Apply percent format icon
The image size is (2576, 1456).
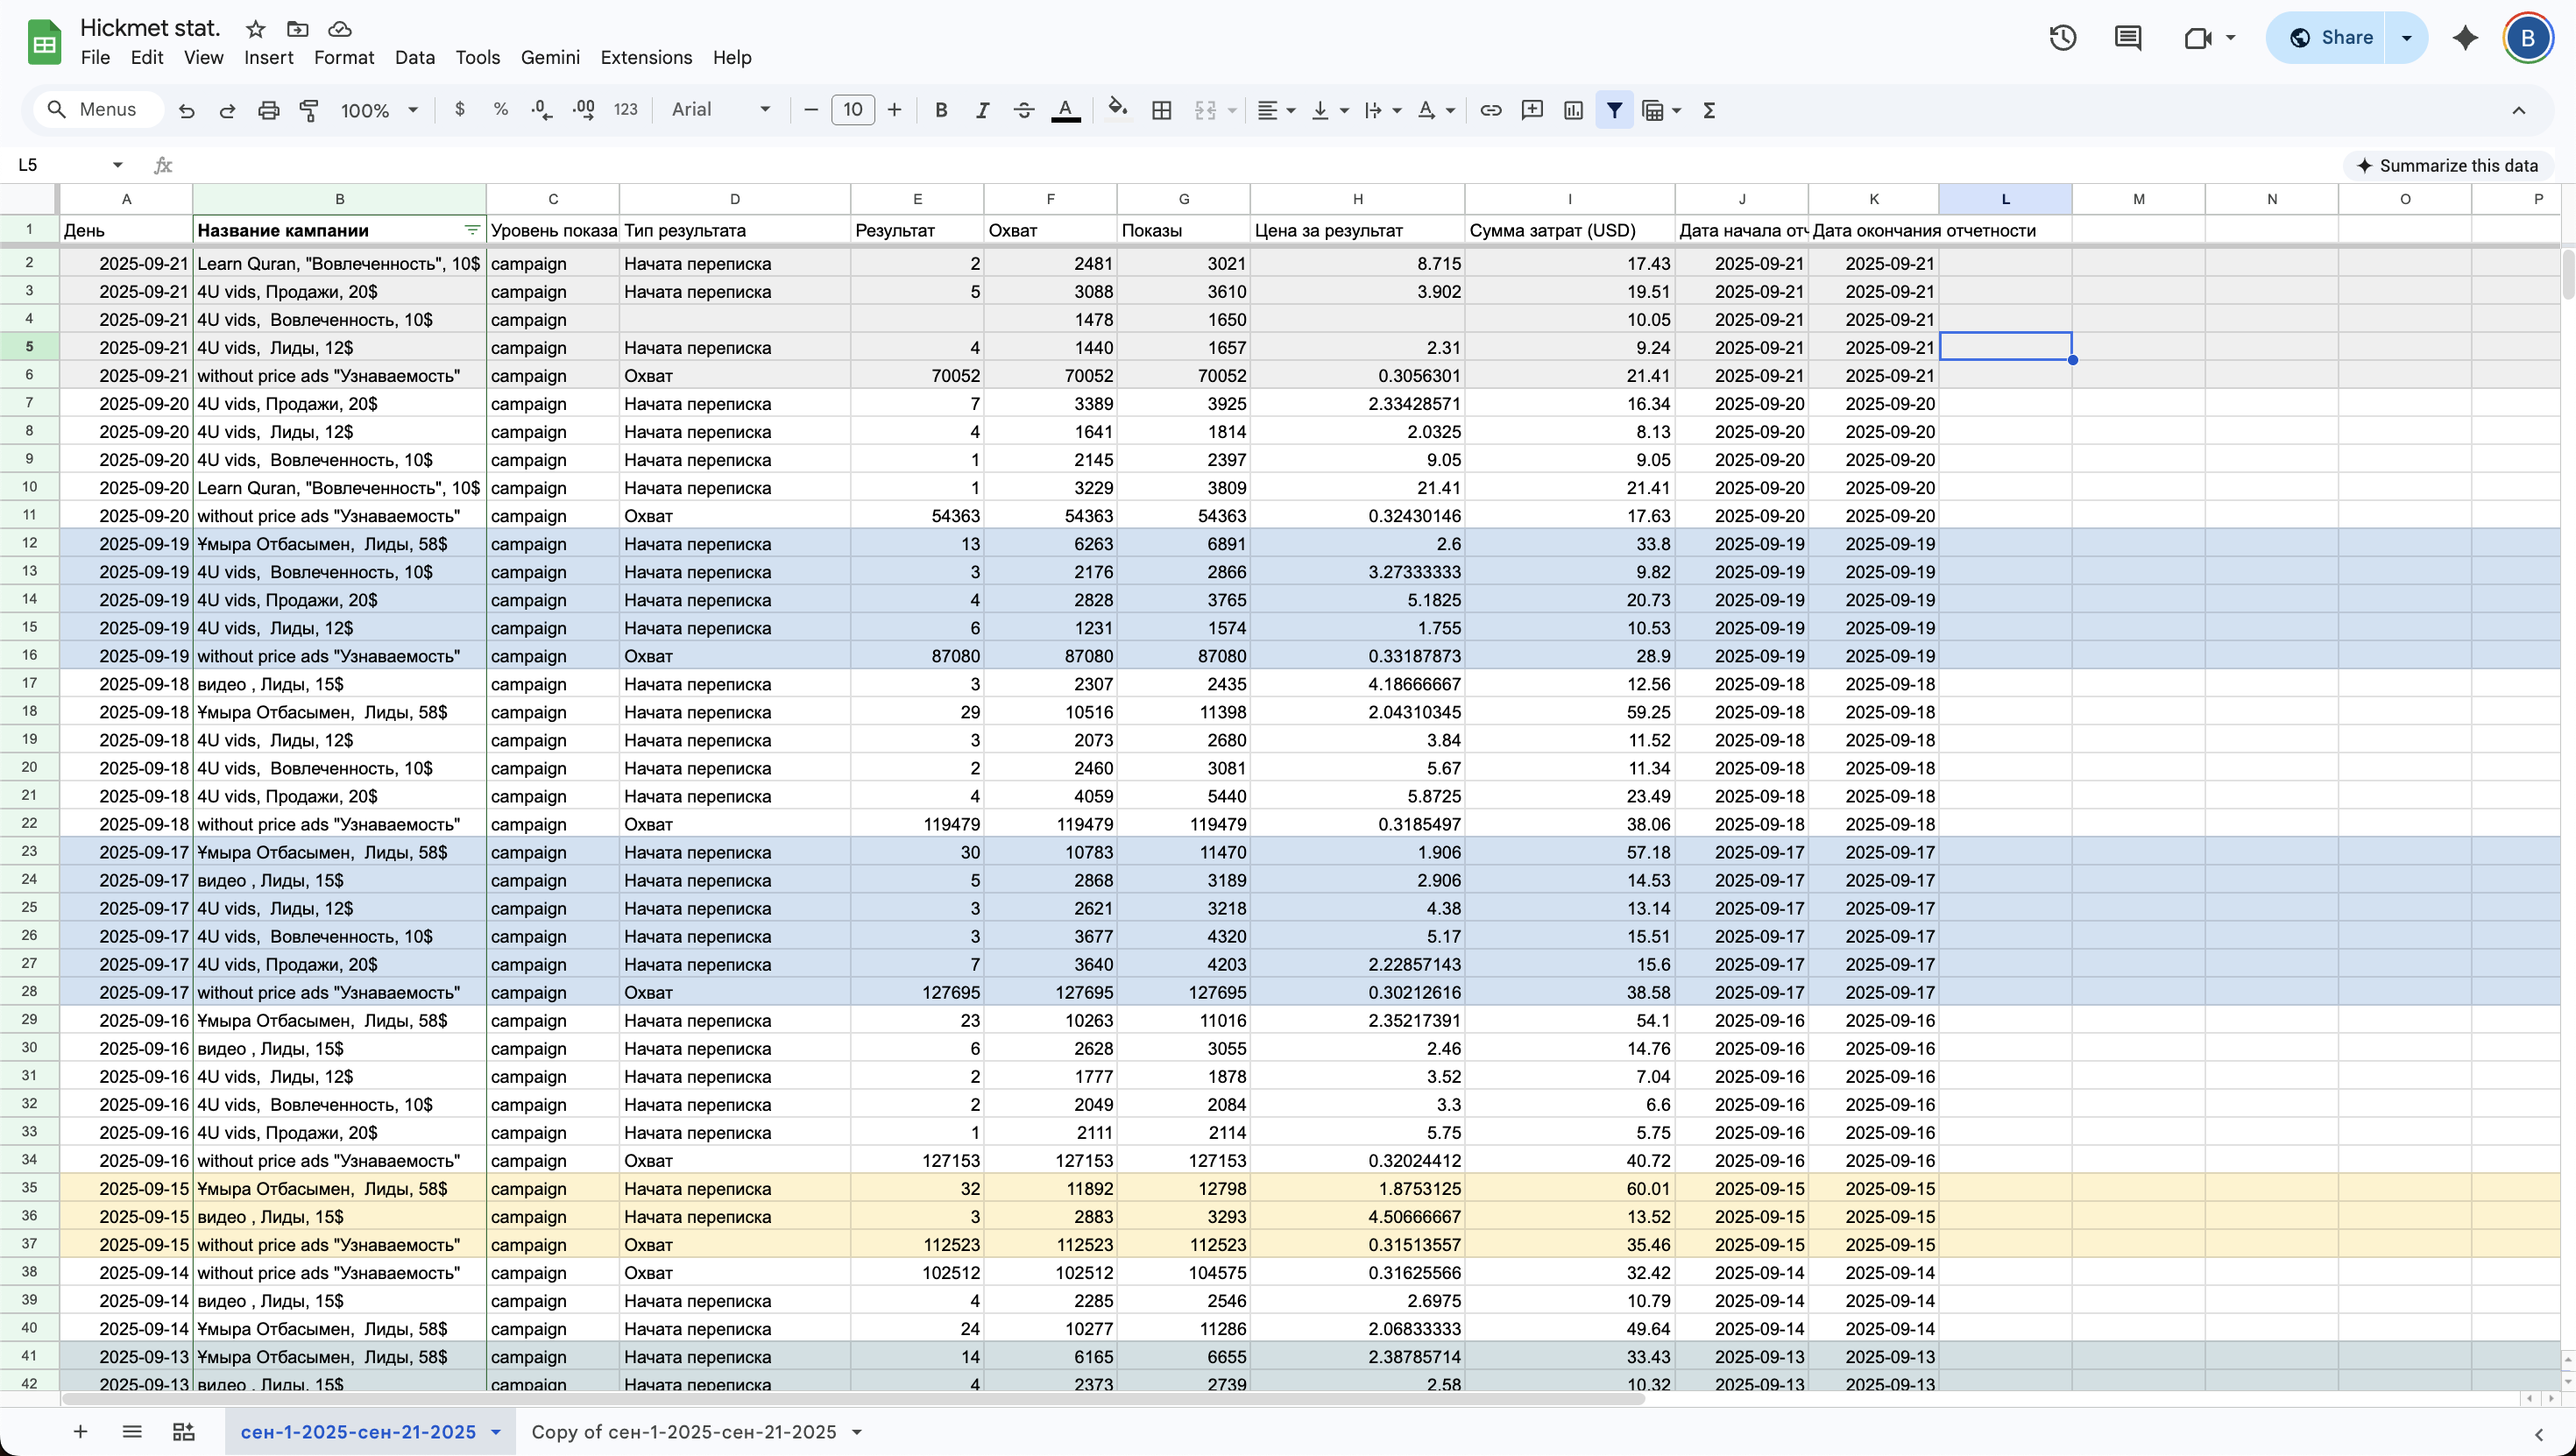pos(501,110)
